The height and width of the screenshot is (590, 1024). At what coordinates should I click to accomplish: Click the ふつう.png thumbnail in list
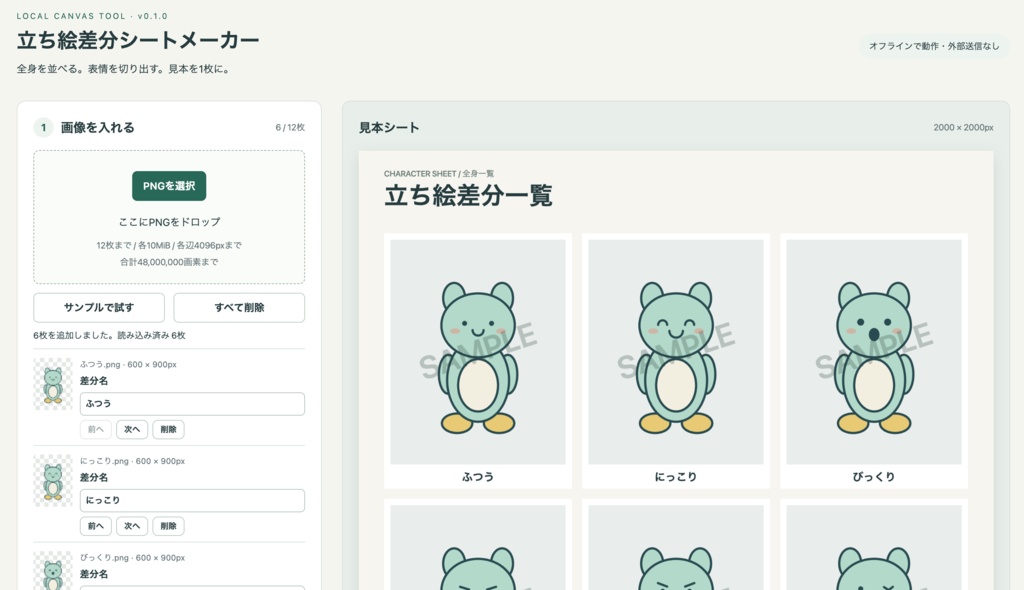click(x=53, y=384)
